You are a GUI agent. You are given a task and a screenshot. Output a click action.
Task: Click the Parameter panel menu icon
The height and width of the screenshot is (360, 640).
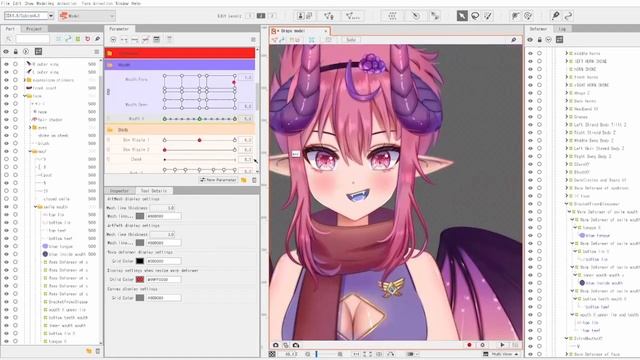pos(253,39)
